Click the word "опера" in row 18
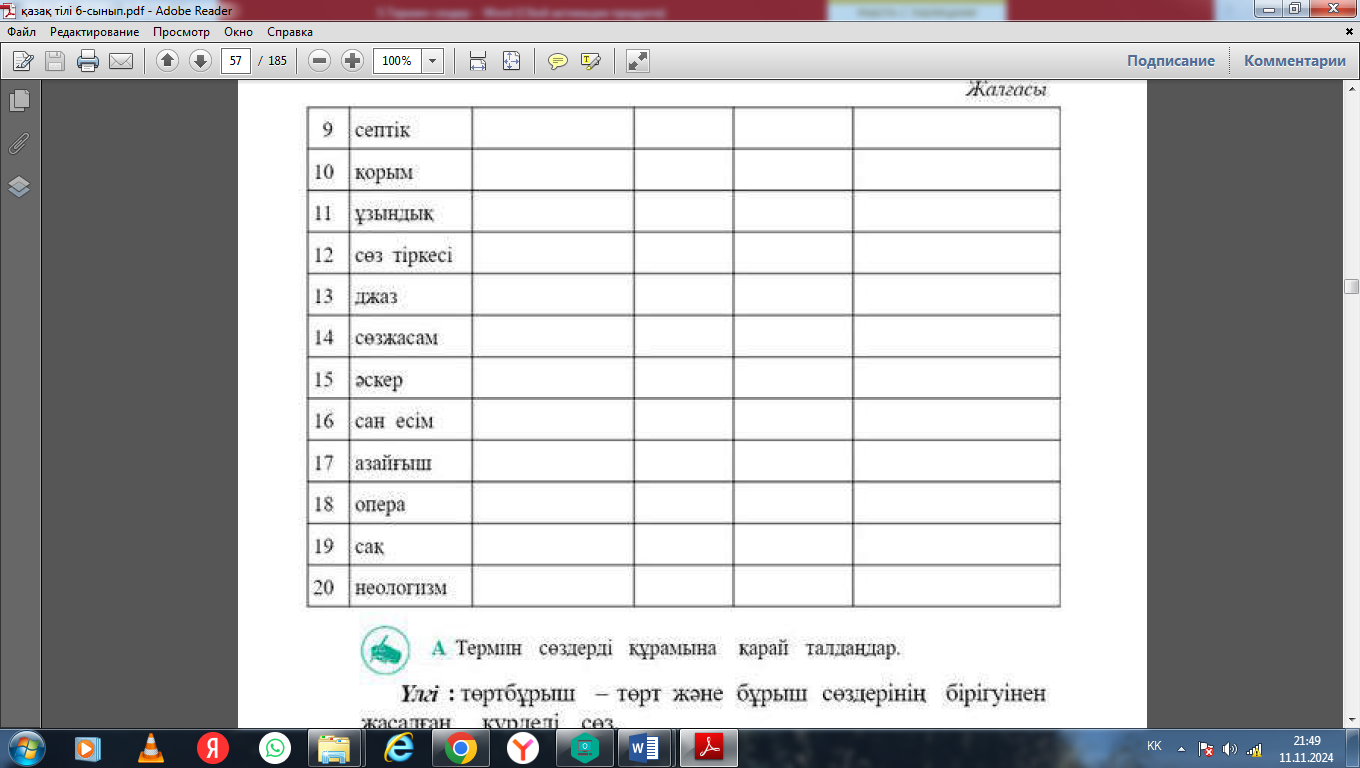 (x=381, y=505)
